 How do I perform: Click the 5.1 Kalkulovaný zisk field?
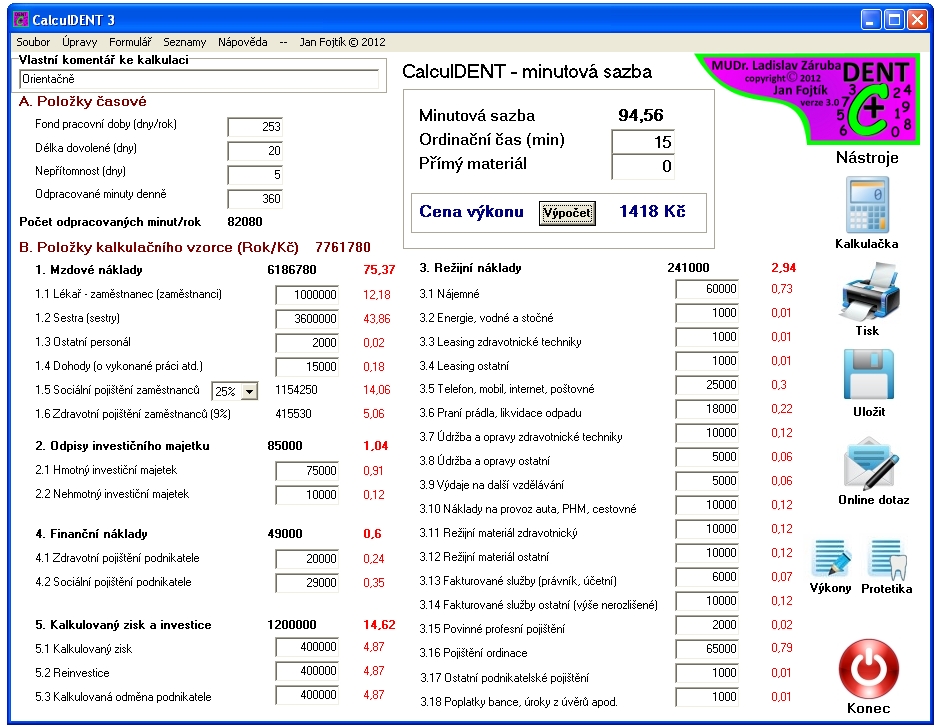click(307, 647)
